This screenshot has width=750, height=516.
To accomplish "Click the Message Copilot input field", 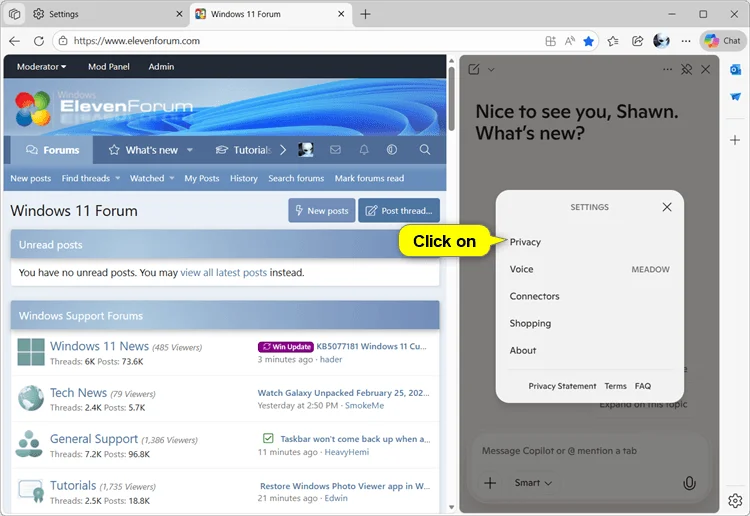I will tap(589, 450).
